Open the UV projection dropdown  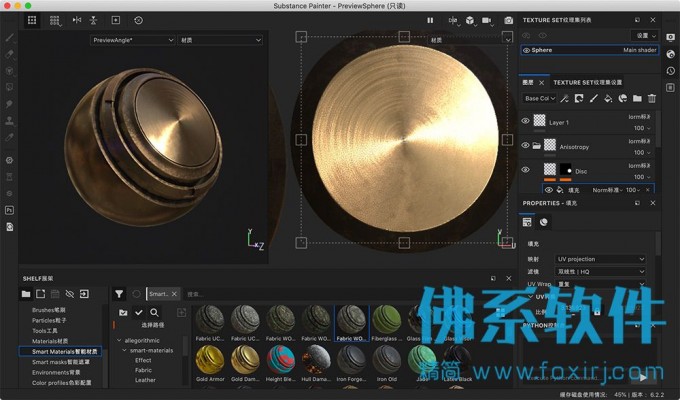coord(600,259)
